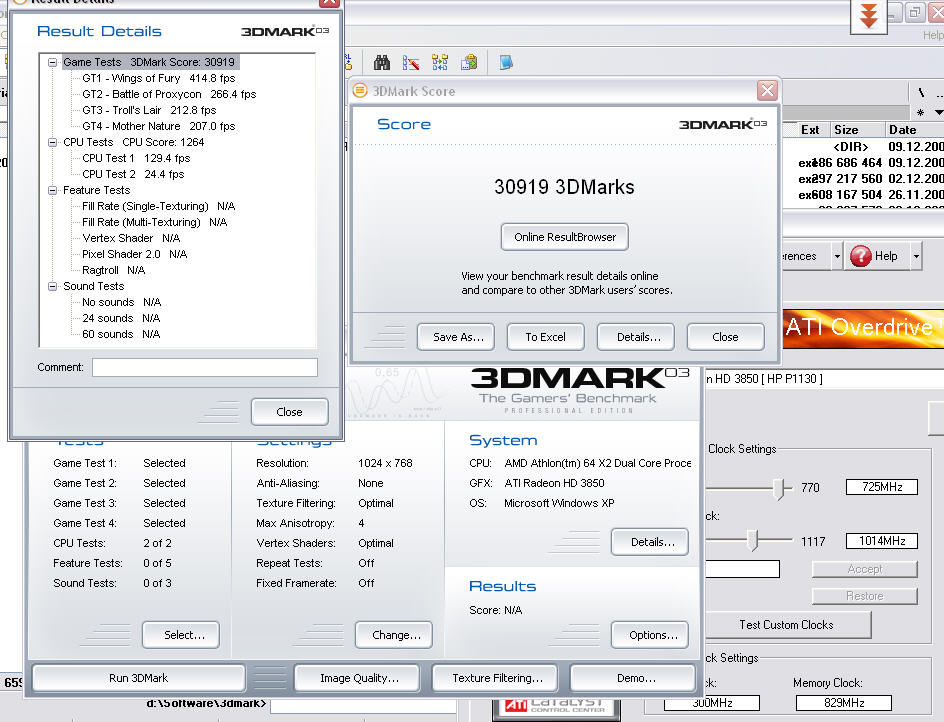Click the 300MHz clock readout box
The width and height of the screenshot is (944, 722).
pos(712,703)
